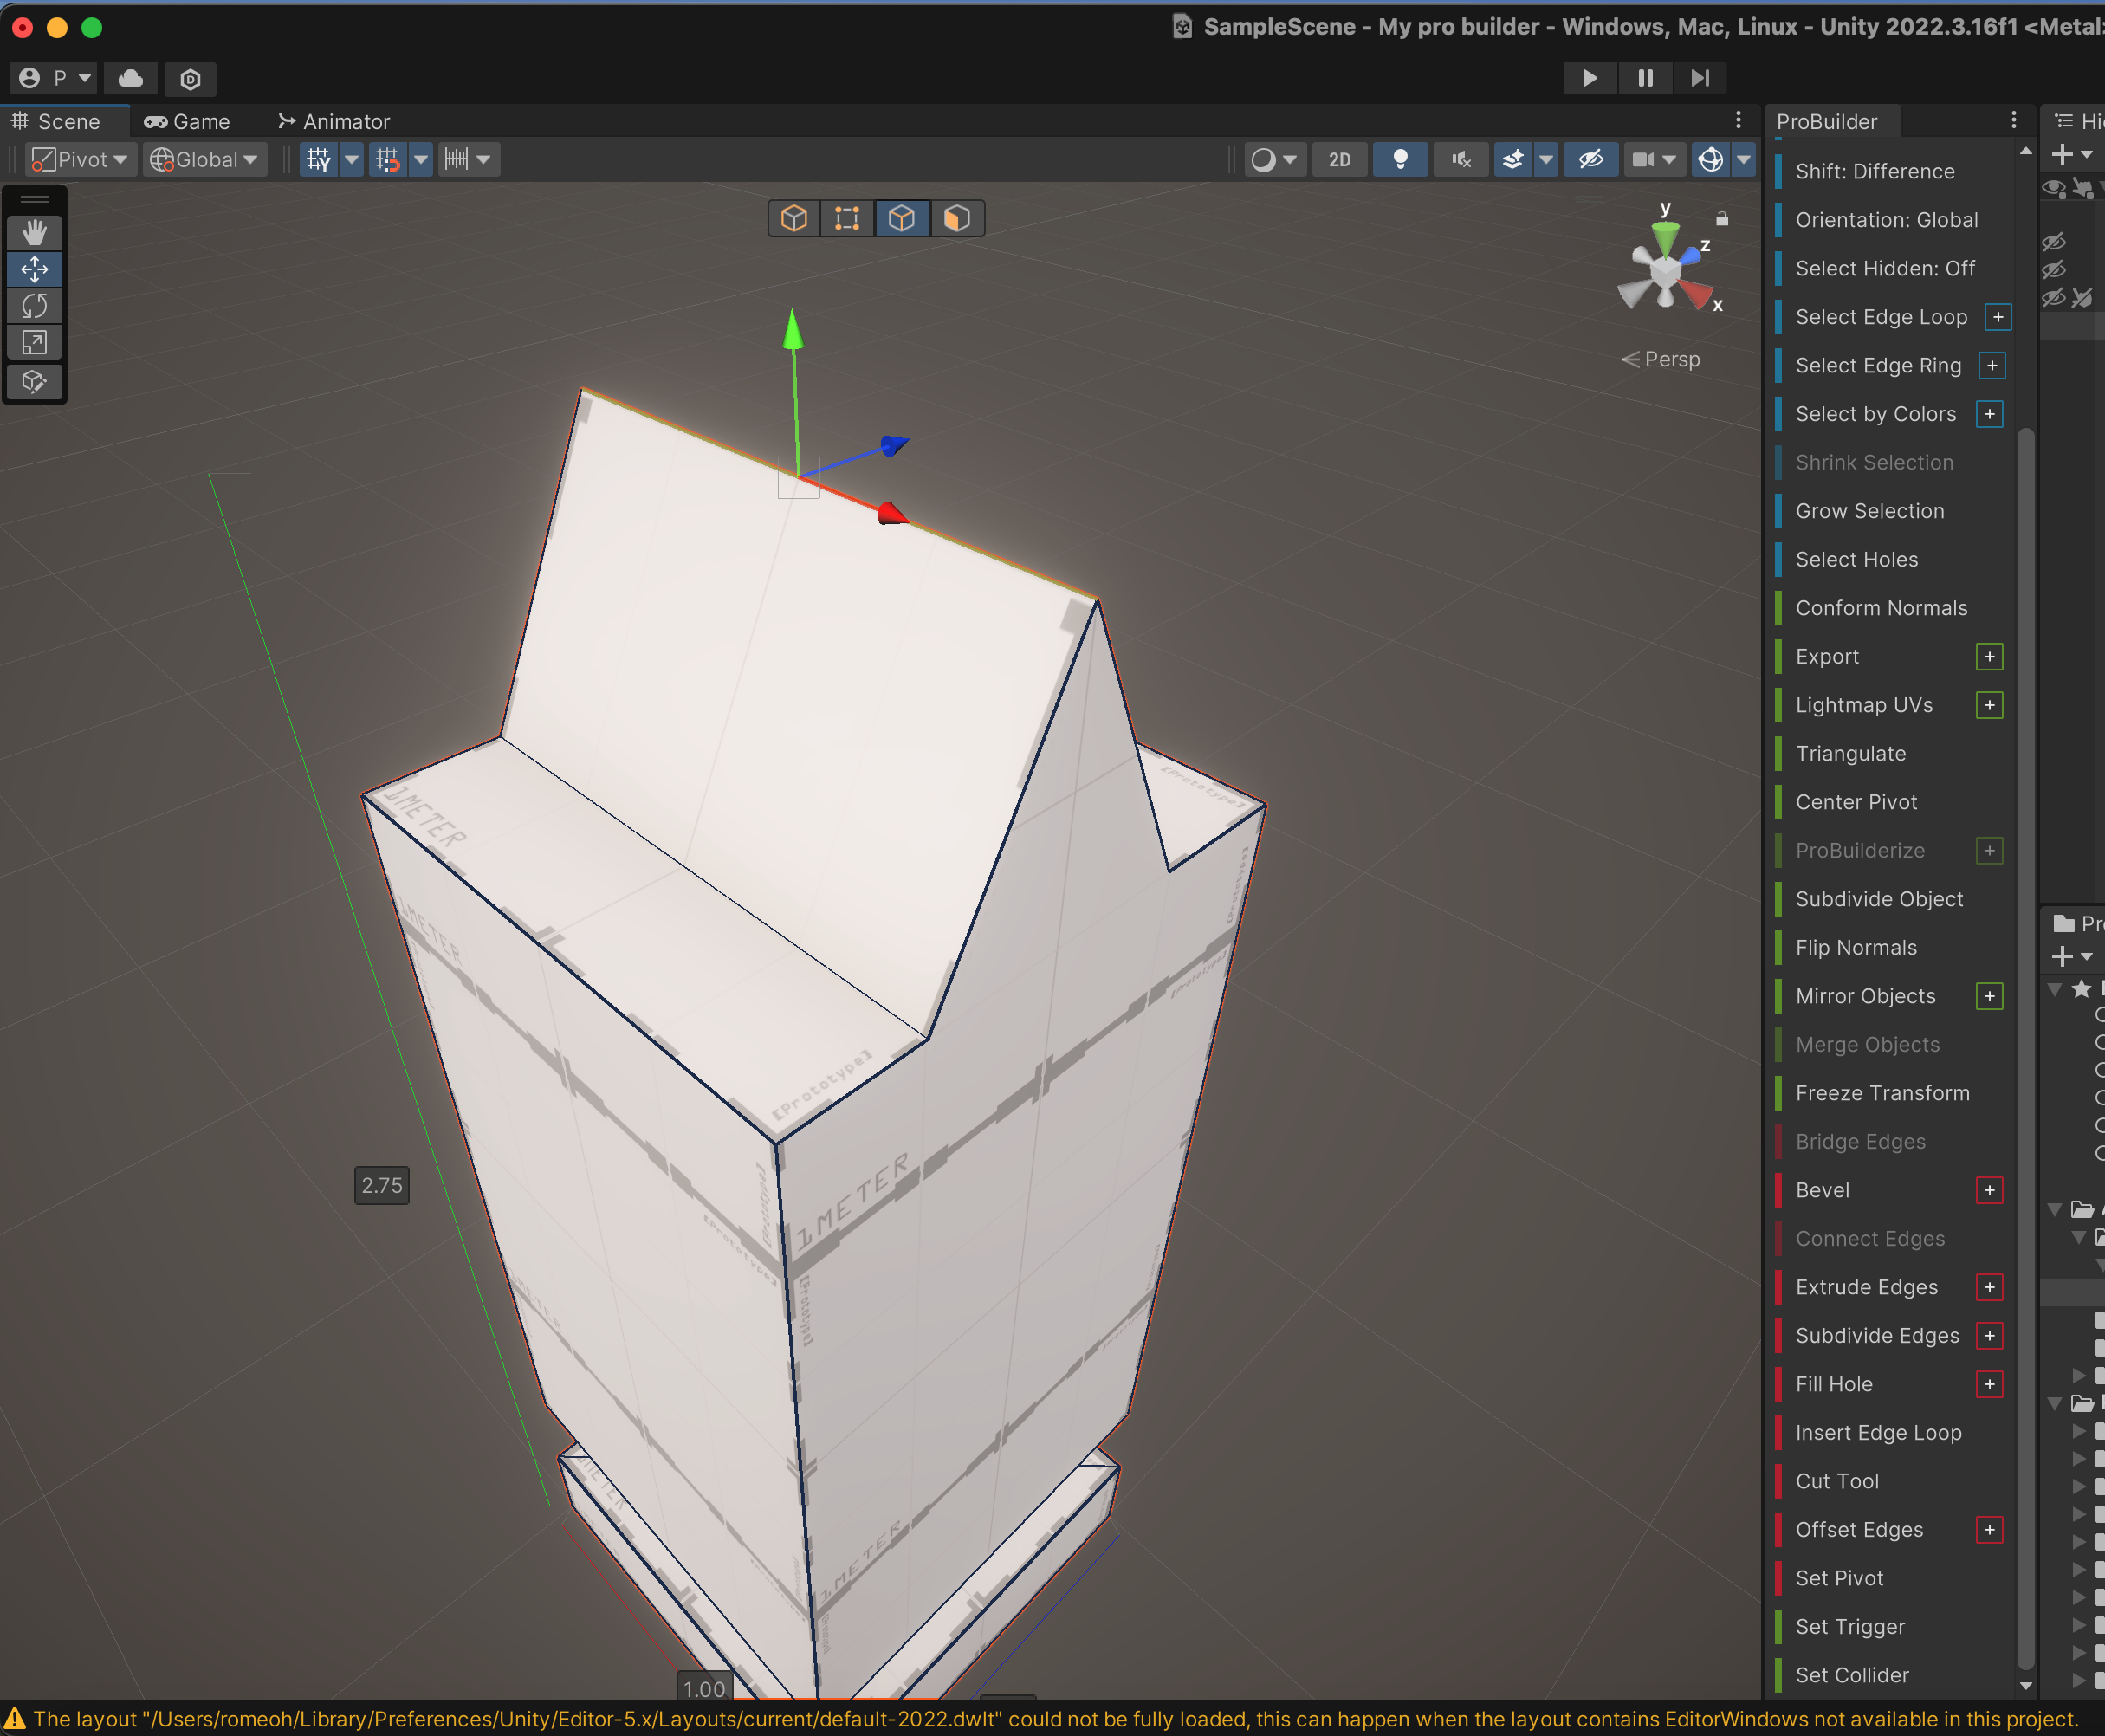Screen dimensions: 2105x1736
Task: Open the Pivot handle position dropdown
Action: 80,159
